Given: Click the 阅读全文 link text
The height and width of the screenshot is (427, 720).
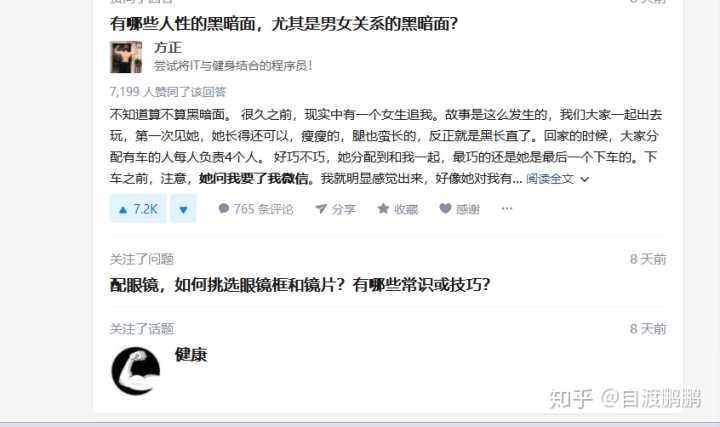Looking at the screenshot, I should point(550,179).
